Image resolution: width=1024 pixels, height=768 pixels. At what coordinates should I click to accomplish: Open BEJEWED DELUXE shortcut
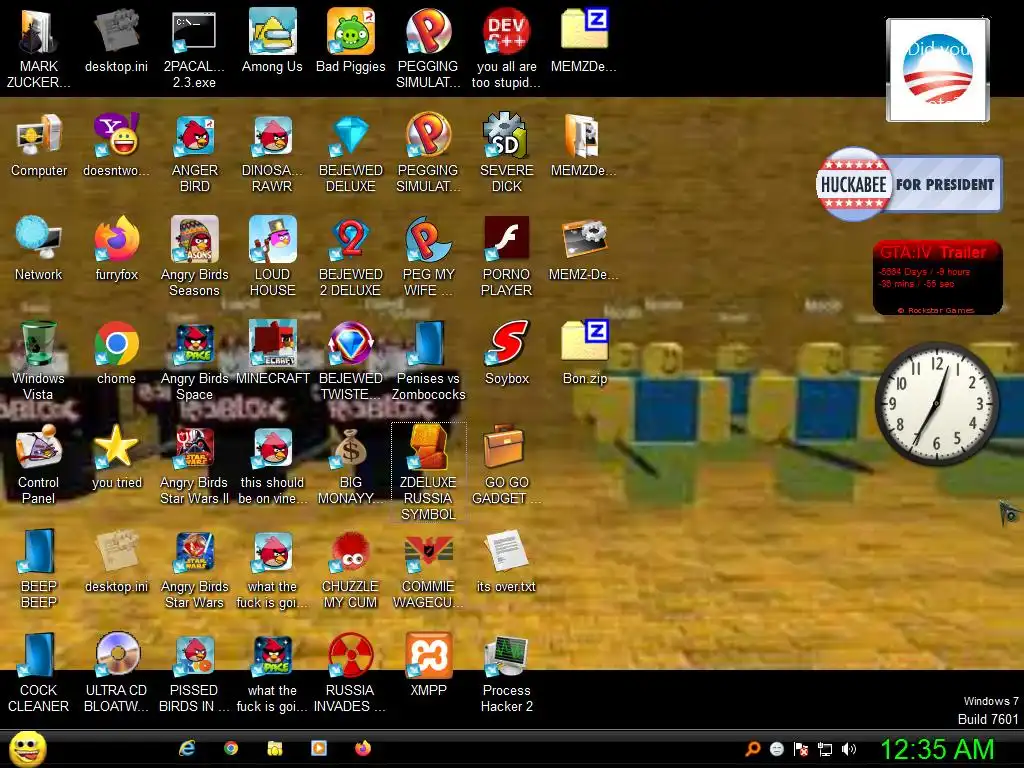[x=351, y=153]
